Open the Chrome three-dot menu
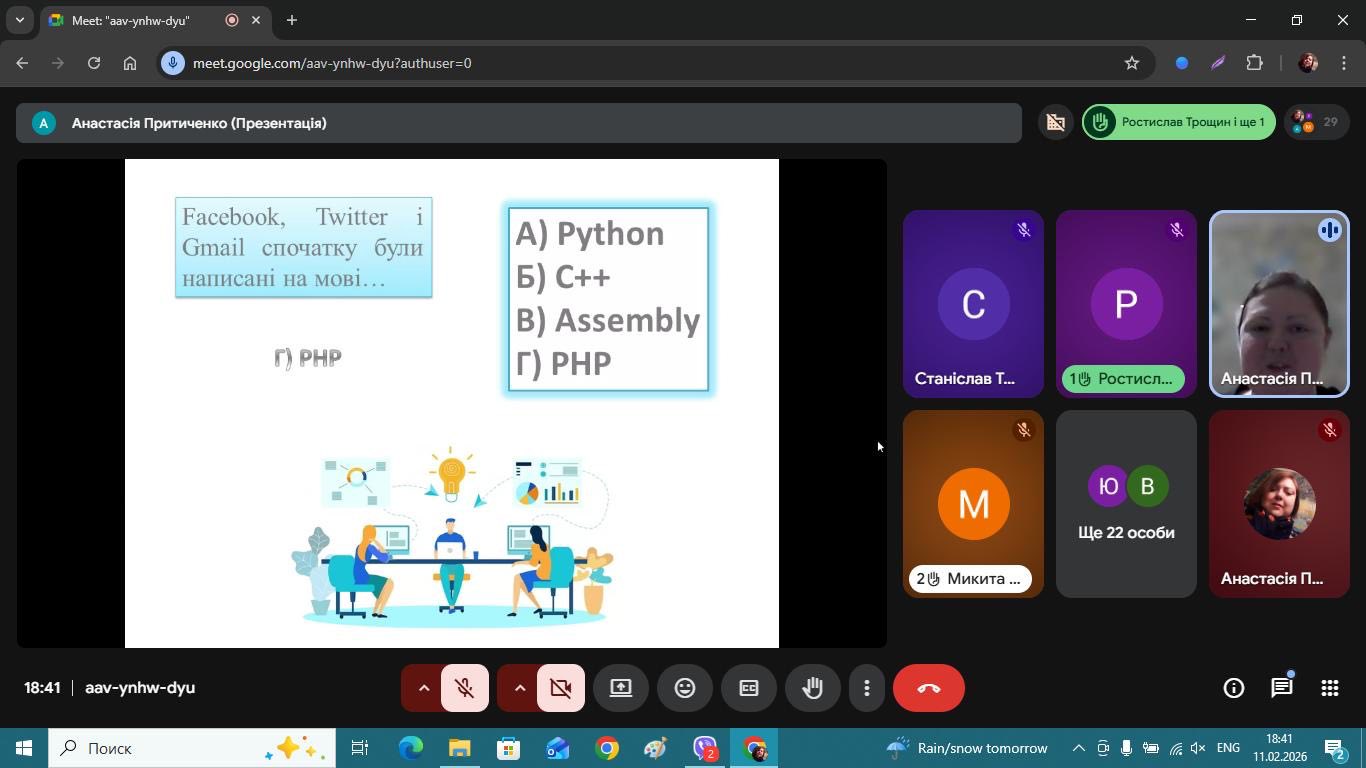This screenshot has height=768, width=1366. [x=1344, y=63]
